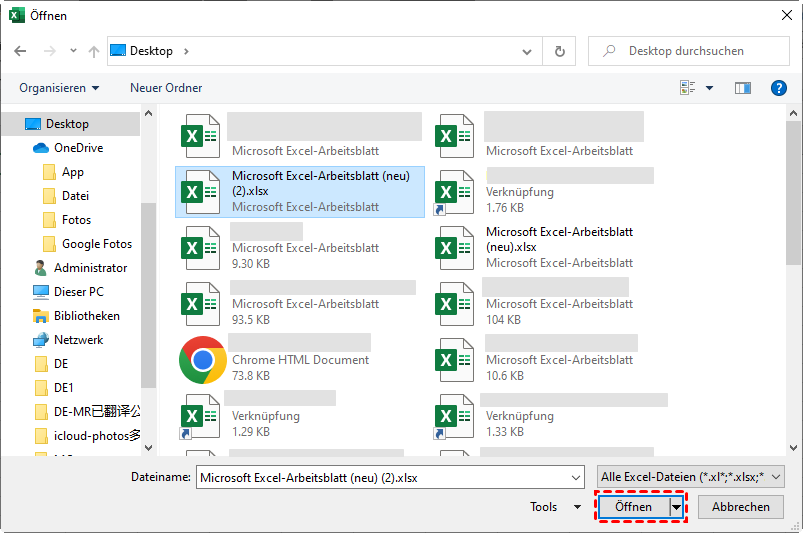This screenshot has width=803, height=533.
Task: Open the Dateiname history dropdown arrow
Action: click(574, 478)
